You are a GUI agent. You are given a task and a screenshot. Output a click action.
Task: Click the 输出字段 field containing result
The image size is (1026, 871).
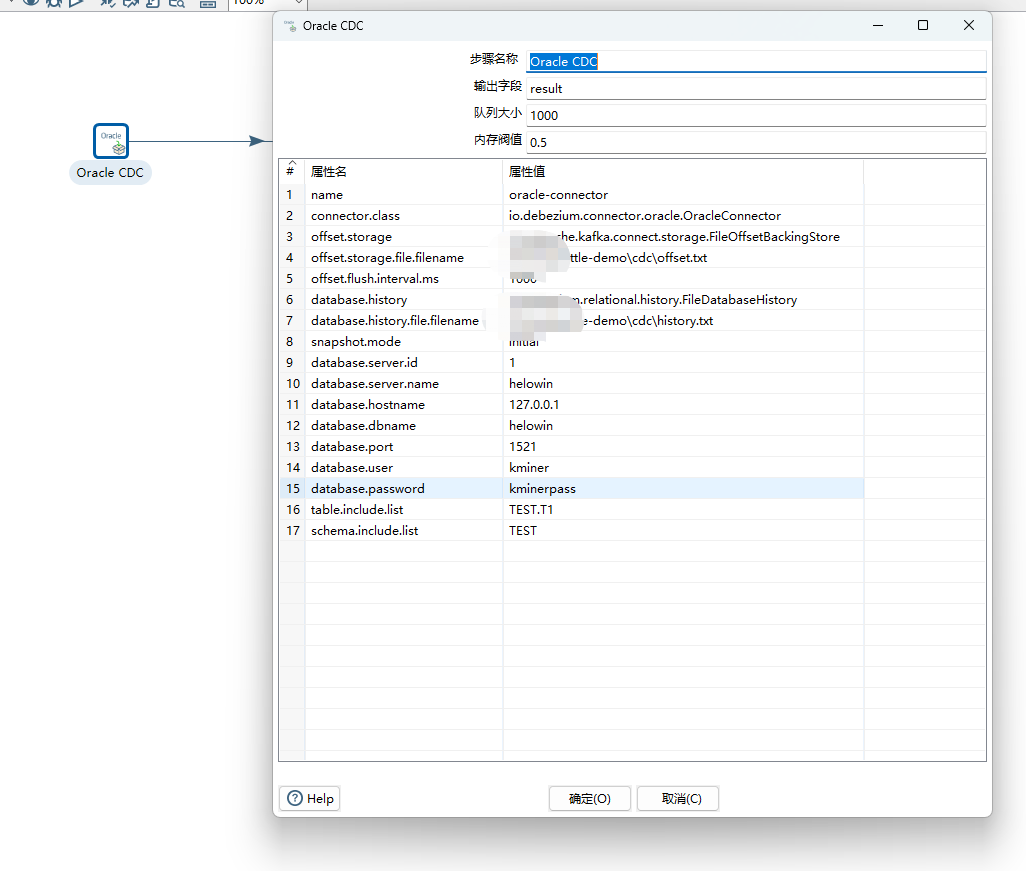pyautogui.click(x=756, y=88)
